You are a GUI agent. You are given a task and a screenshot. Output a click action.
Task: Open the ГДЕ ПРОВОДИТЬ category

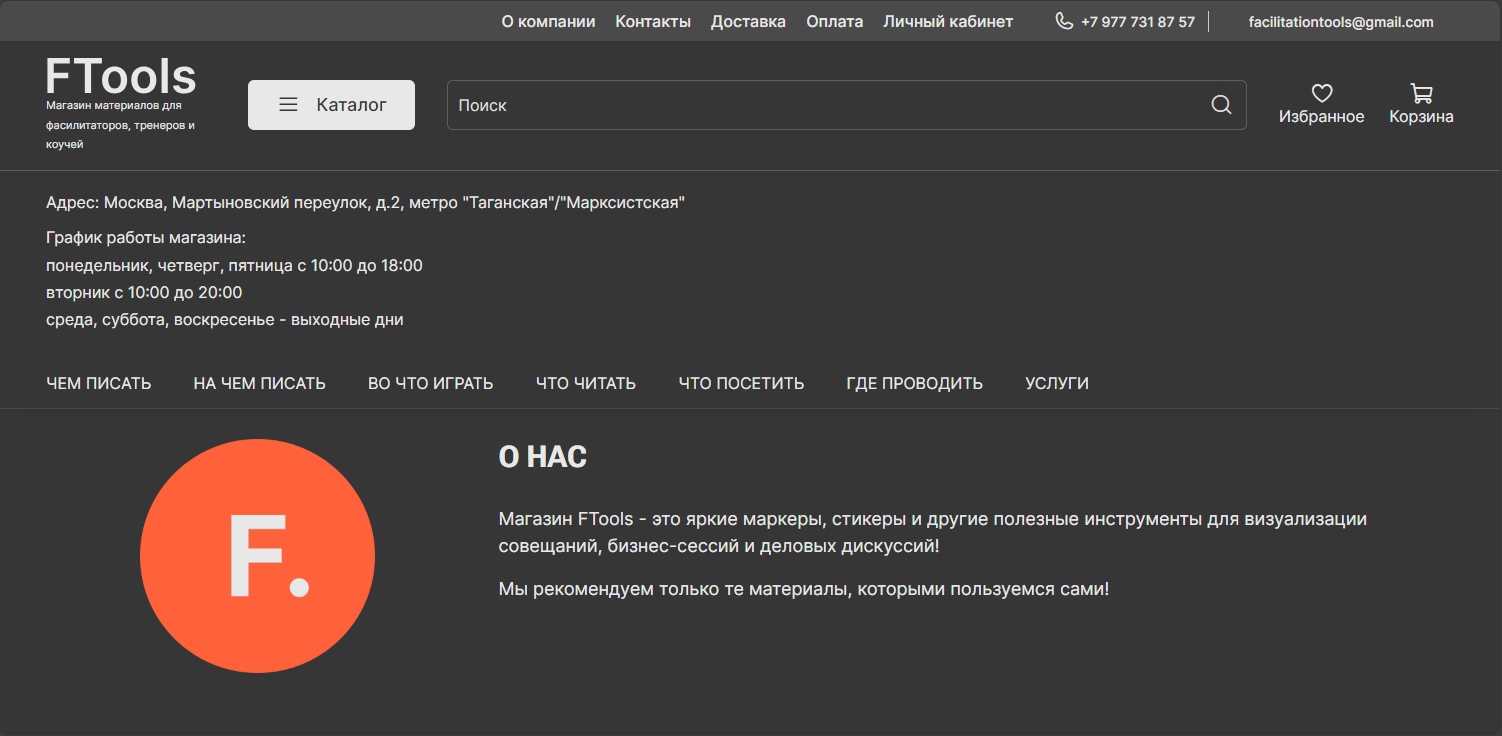[914, 383]
